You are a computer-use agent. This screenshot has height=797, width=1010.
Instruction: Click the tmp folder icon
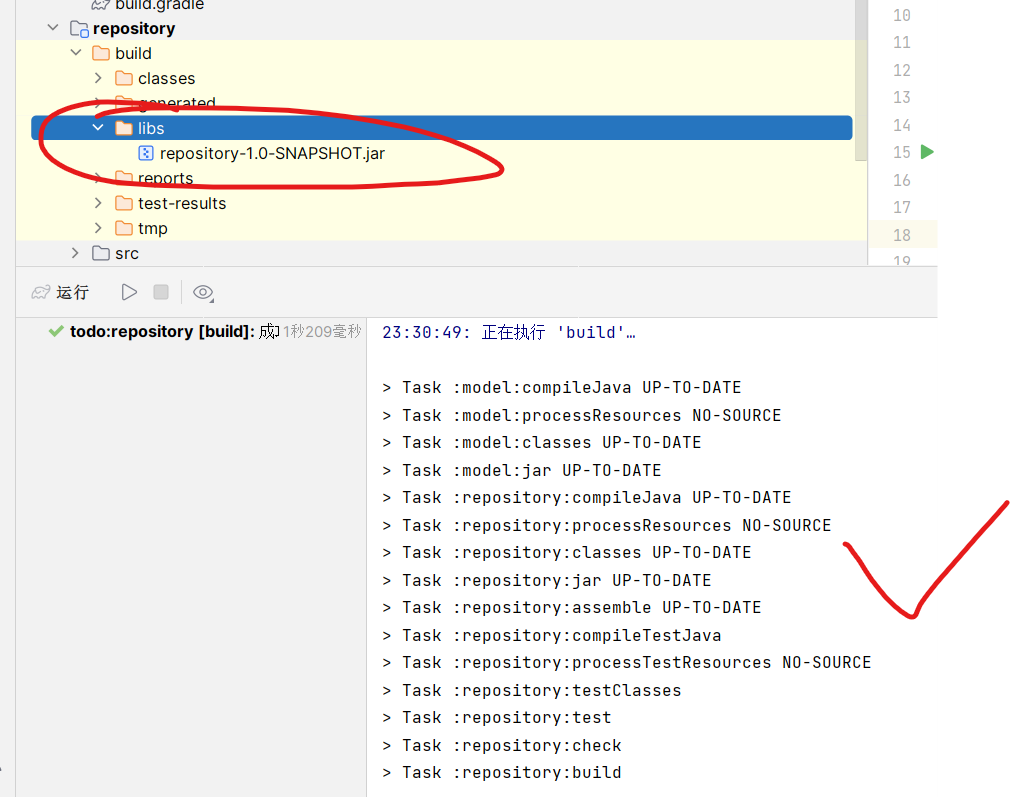point(124,228)
